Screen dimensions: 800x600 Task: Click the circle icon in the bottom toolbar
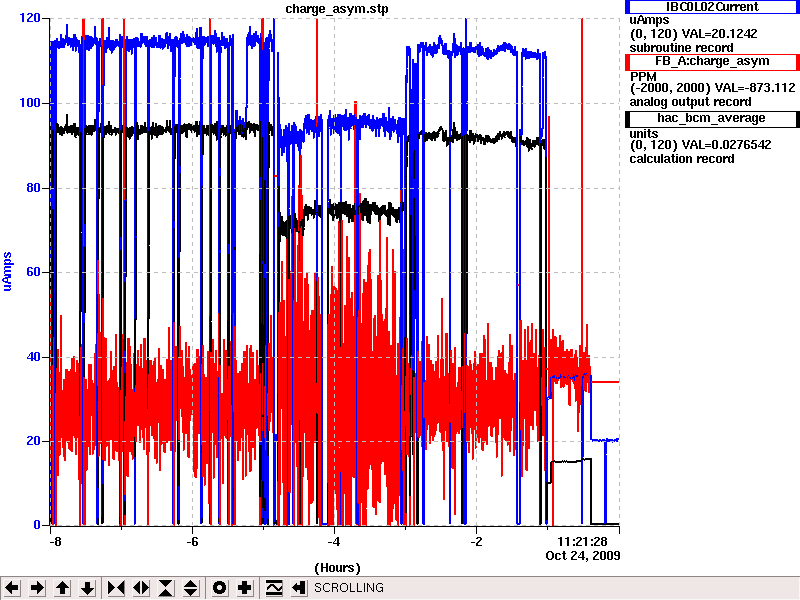click(x=219, y=588)
